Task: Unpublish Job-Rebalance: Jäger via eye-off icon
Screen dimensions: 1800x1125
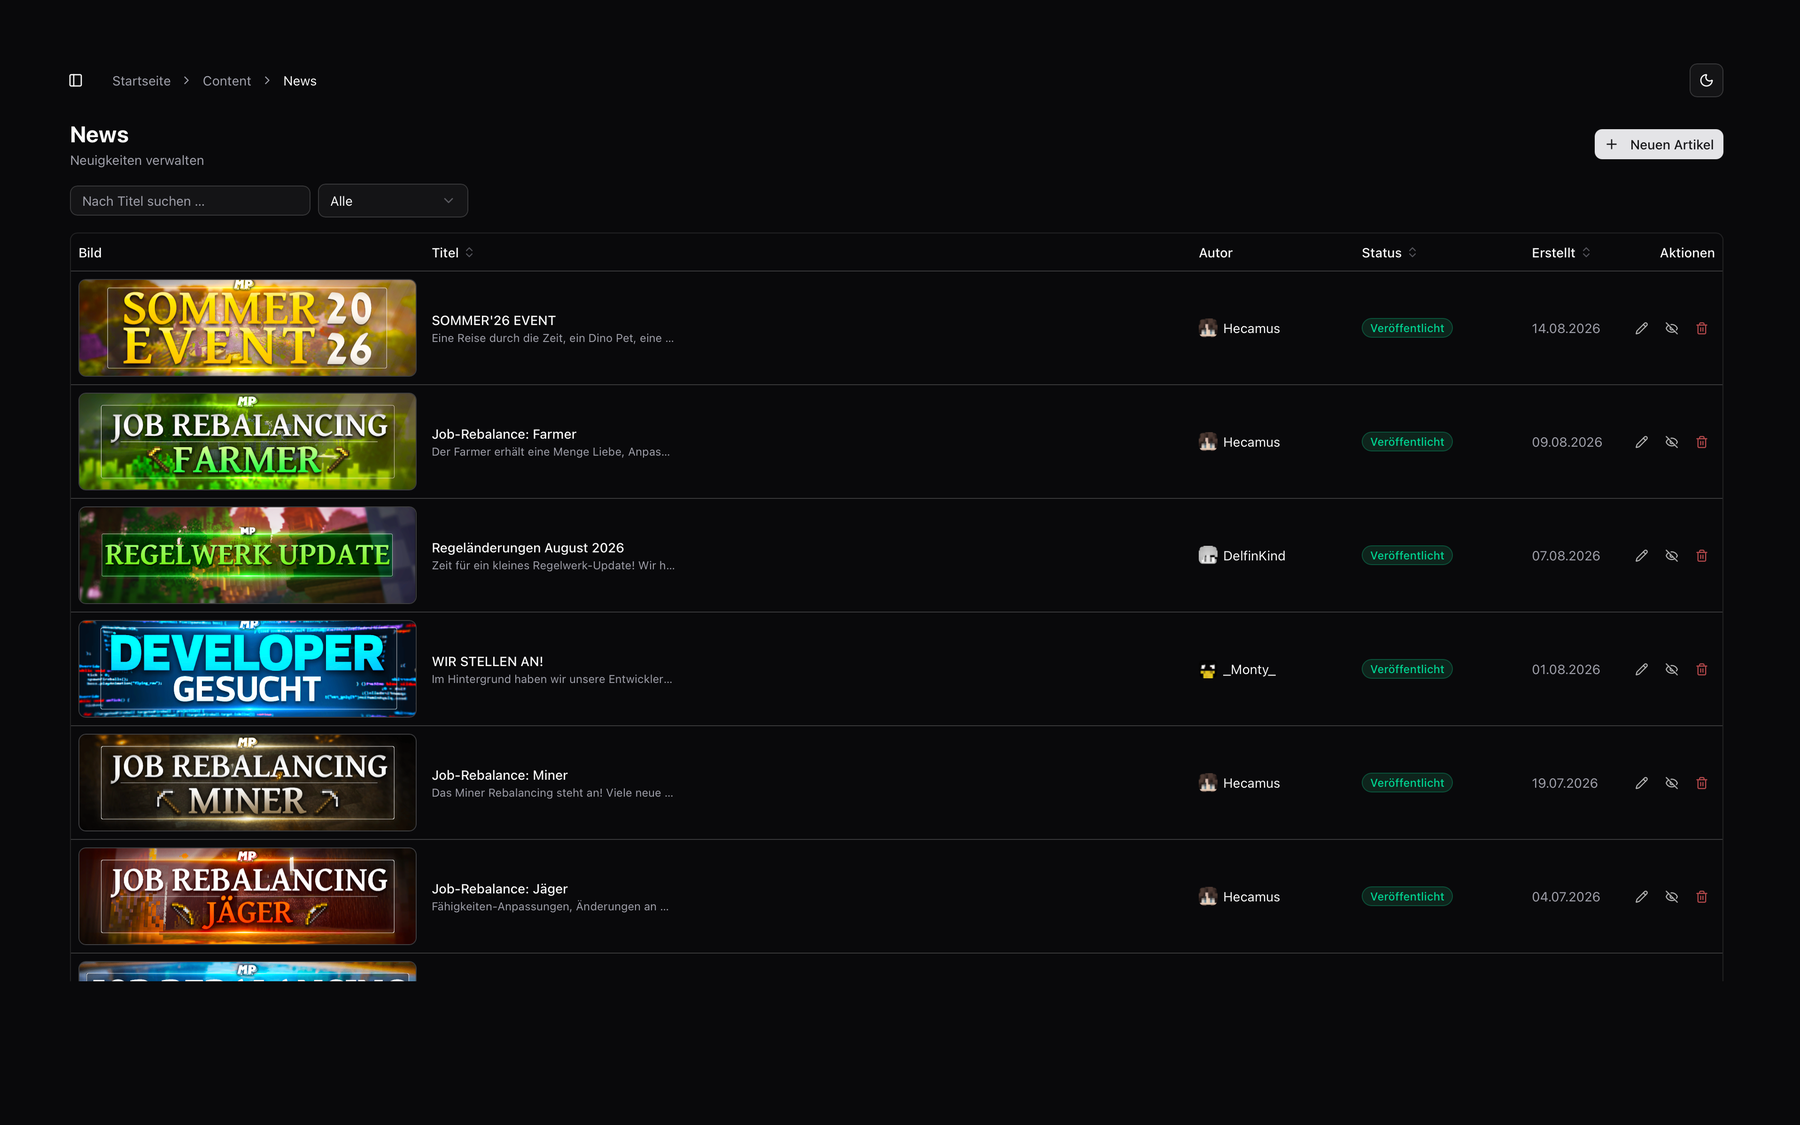Action: pos(1671,897)
